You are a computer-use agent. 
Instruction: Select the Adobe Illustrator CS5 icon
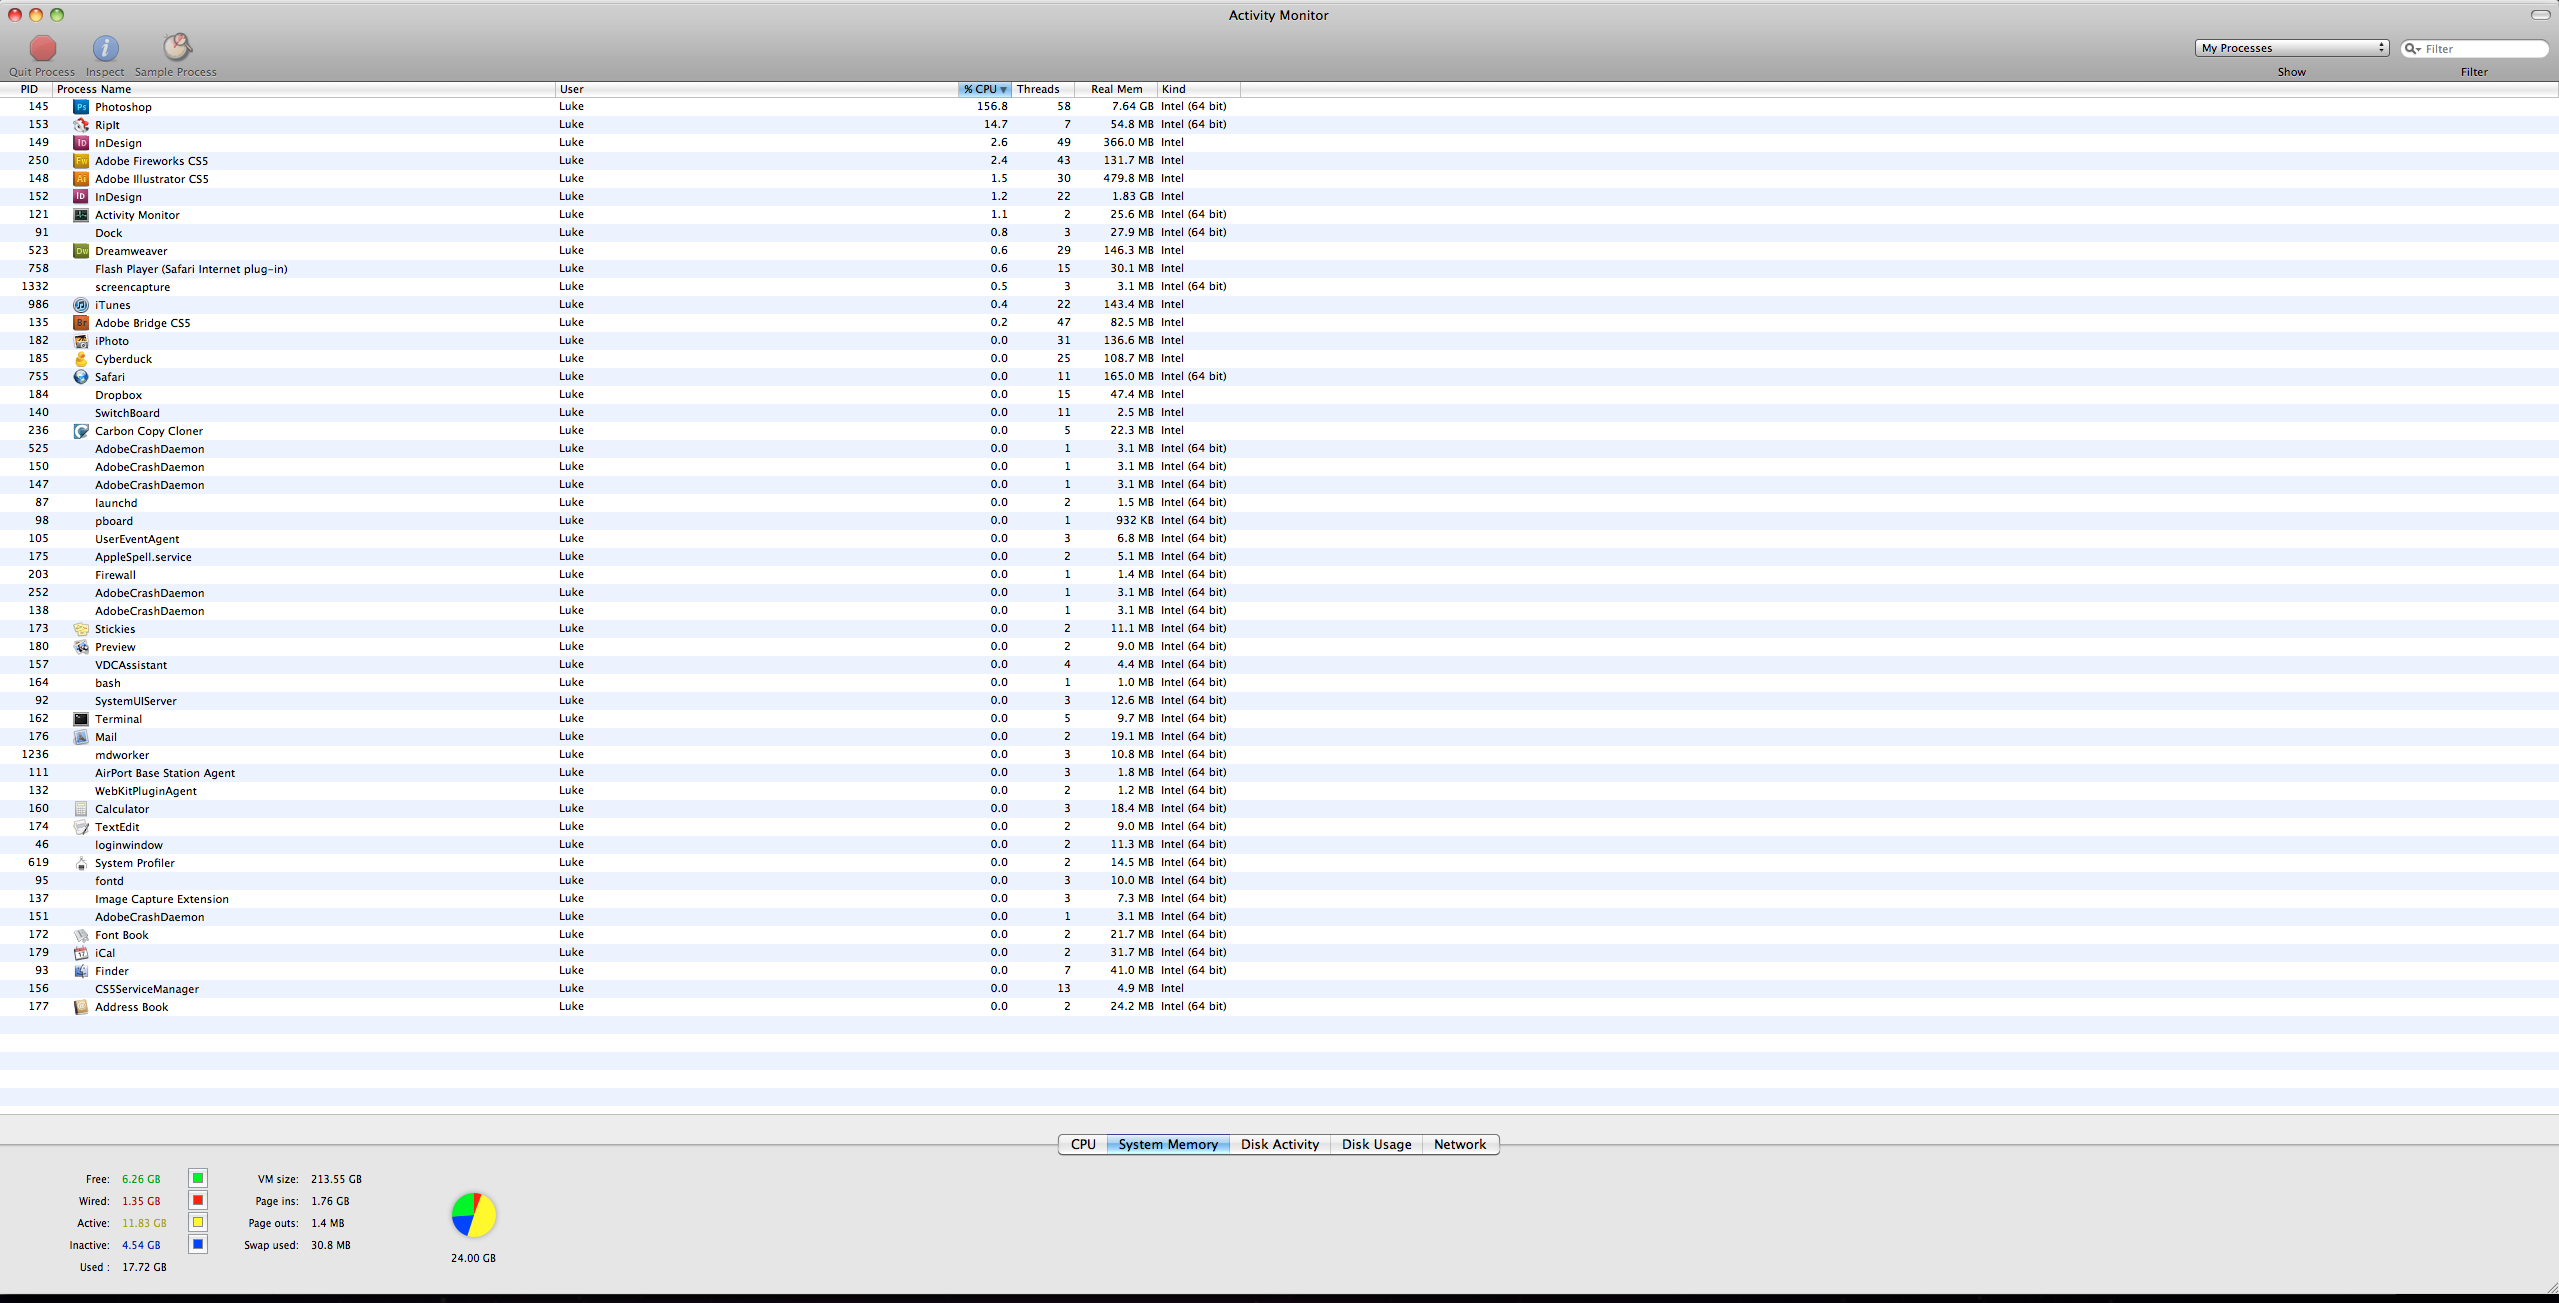pyautogui.click(x=81, y=179)
